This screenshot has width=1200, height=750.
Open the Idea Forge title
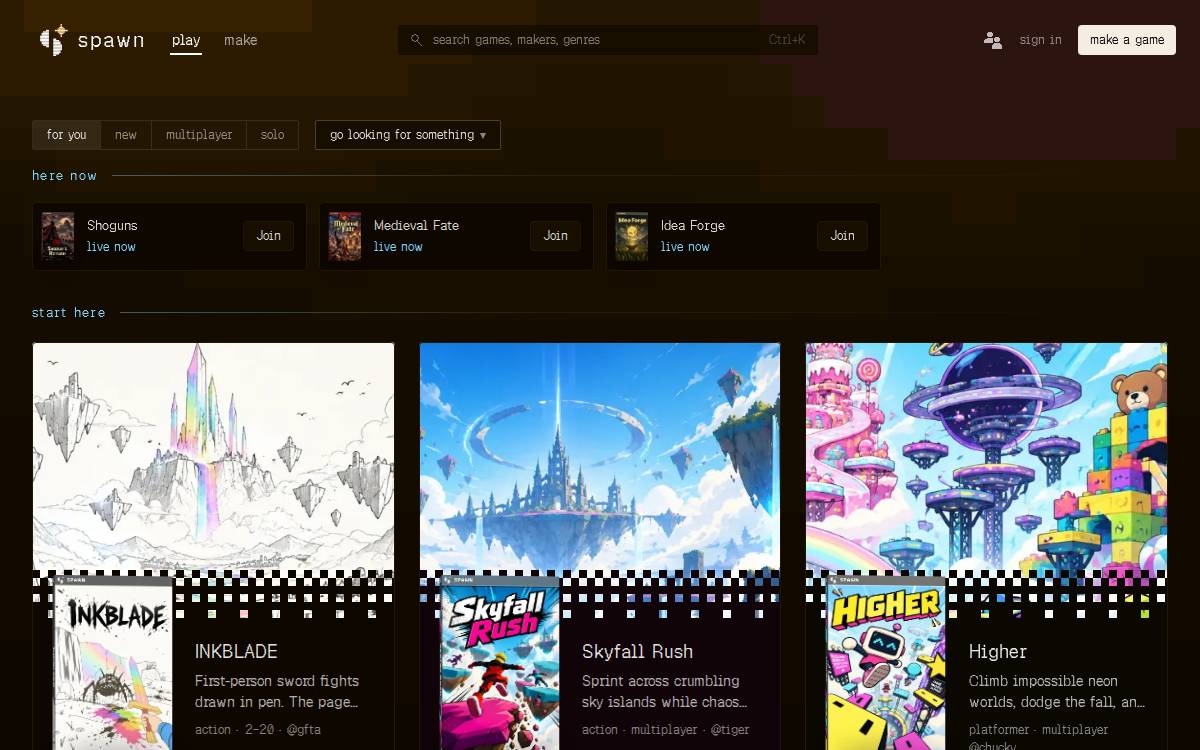tap(693, 226)
